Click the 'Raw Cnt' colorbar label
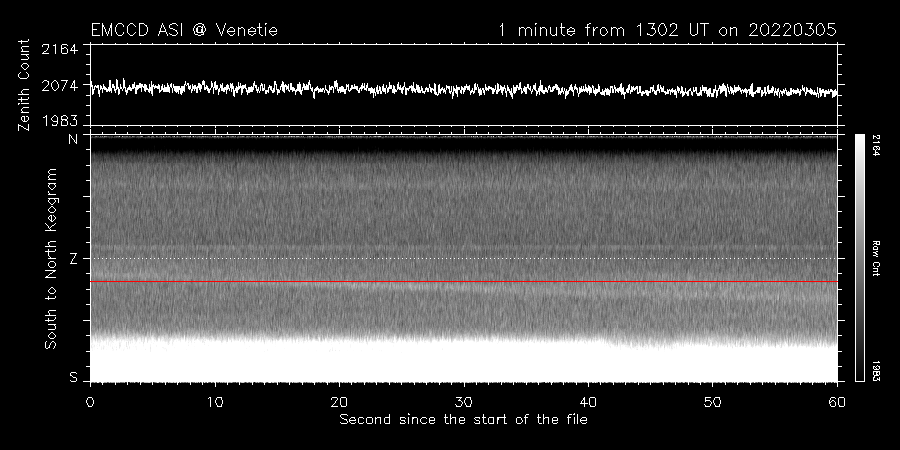The image size is (900, 450). (x=876, y=258)
